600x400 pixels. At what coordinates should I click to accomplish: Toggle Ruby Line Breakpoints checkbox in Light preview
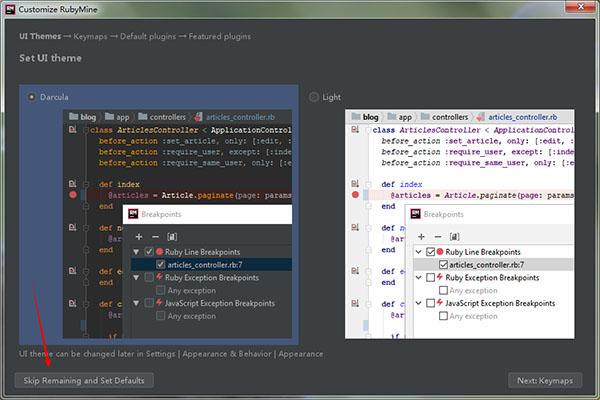pyautogui.click(x=430, y=252)
